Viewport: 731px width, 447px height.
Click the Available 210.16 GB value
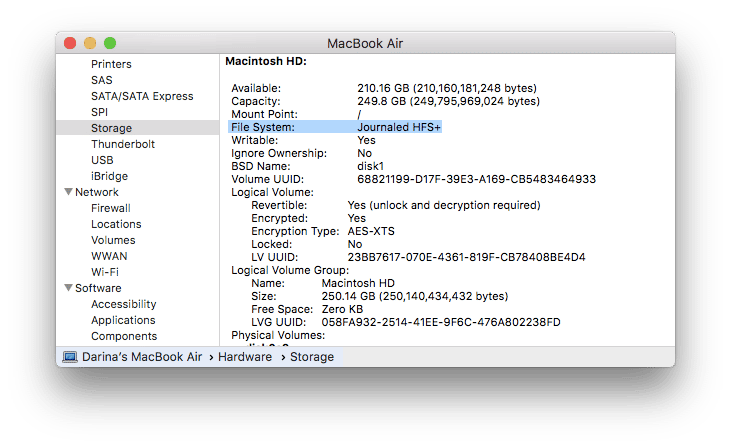[x=447, y=88]
